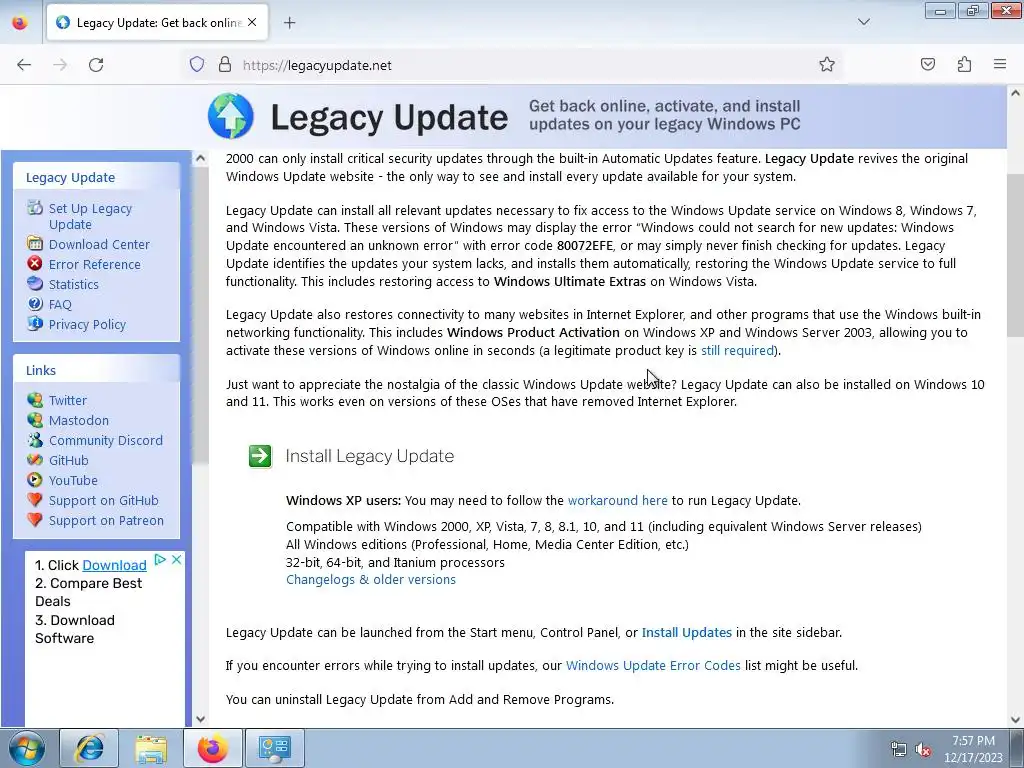Open the FAQ sidebar link
The height and width of the screenshot is (768, 1024).
pyautogui.click(x=60, y=304)
